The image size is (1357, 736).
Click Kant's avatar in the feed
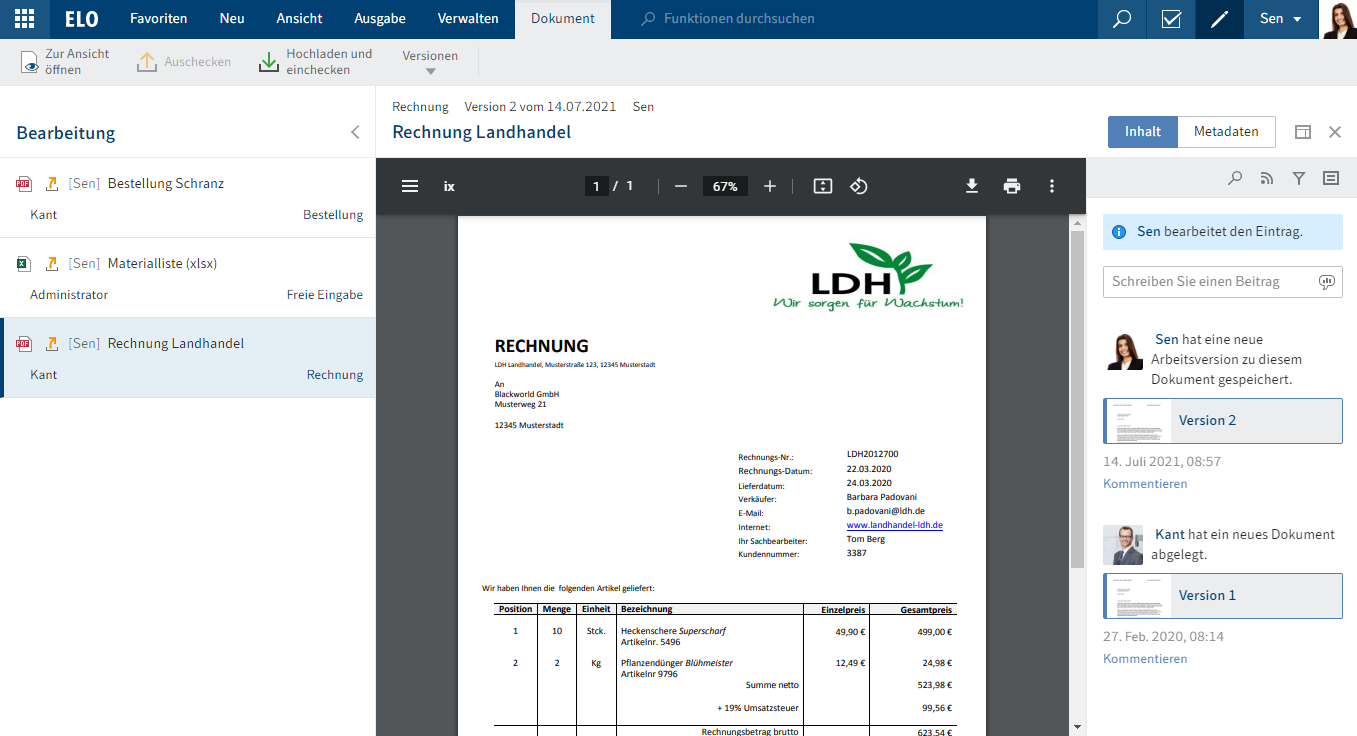(1123, 545)
